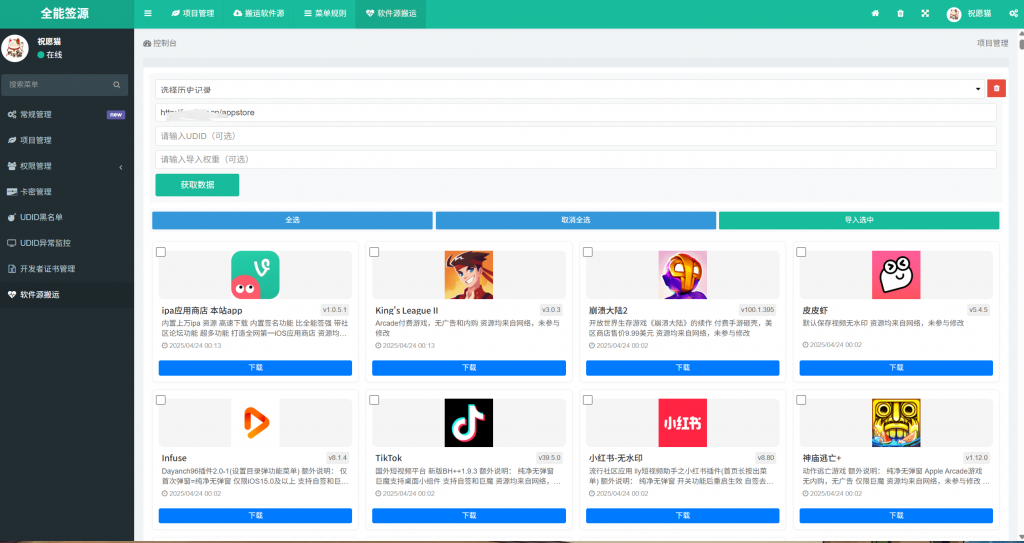Click the 小红书 app icon
The image size is (1024, 543).
[x=682, y=423]
